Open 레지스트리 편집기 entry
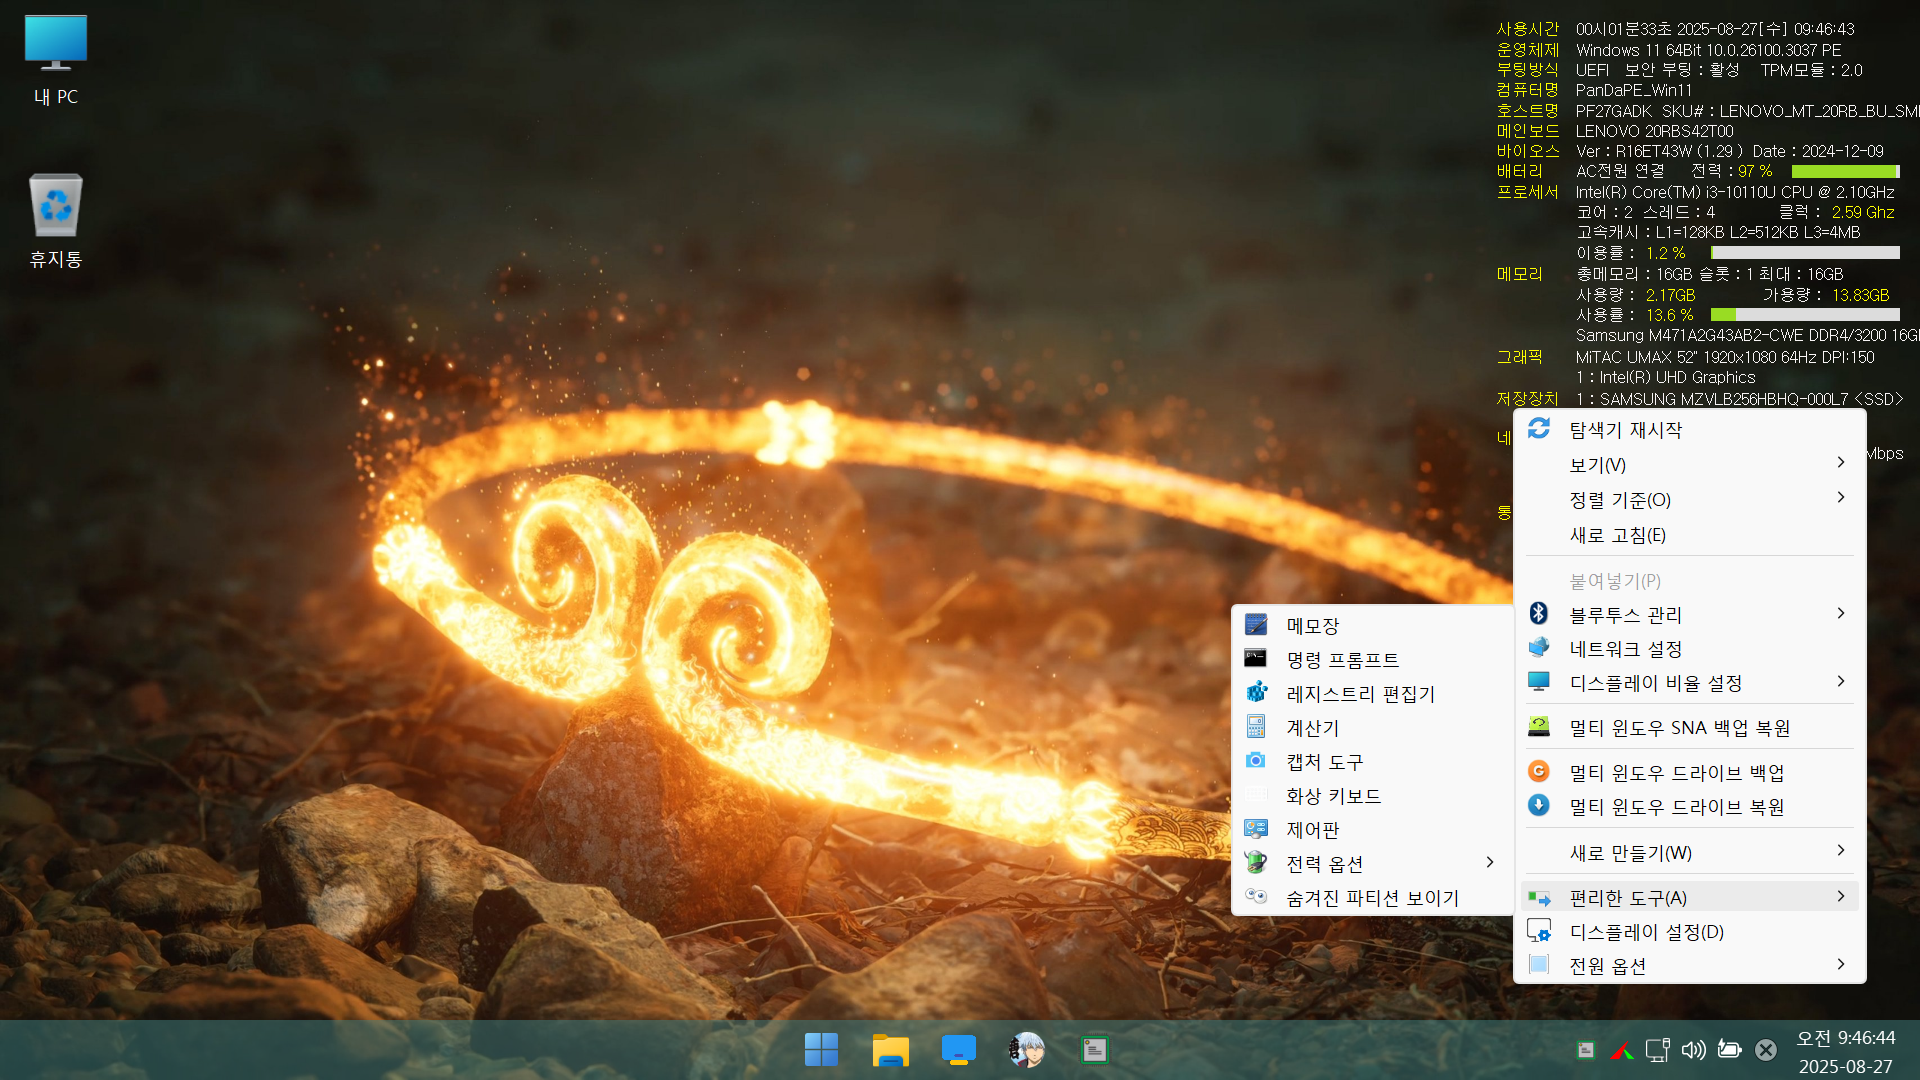 pyautogui.click(x=1360, y=694)
